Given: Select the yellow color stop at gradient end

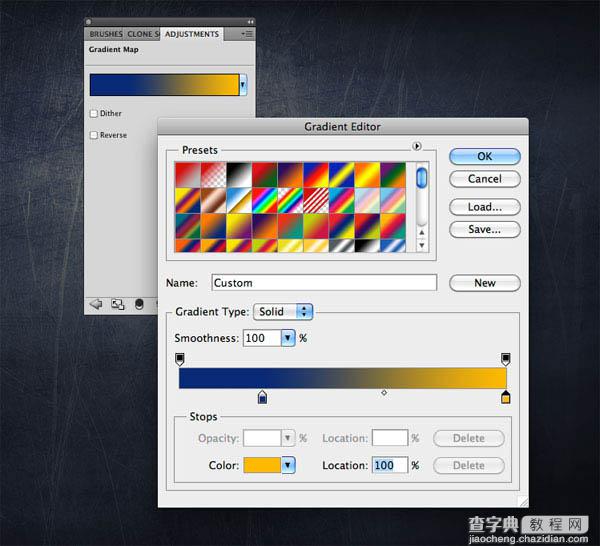Looking at the screenshot, I should (x=505, y=397).
